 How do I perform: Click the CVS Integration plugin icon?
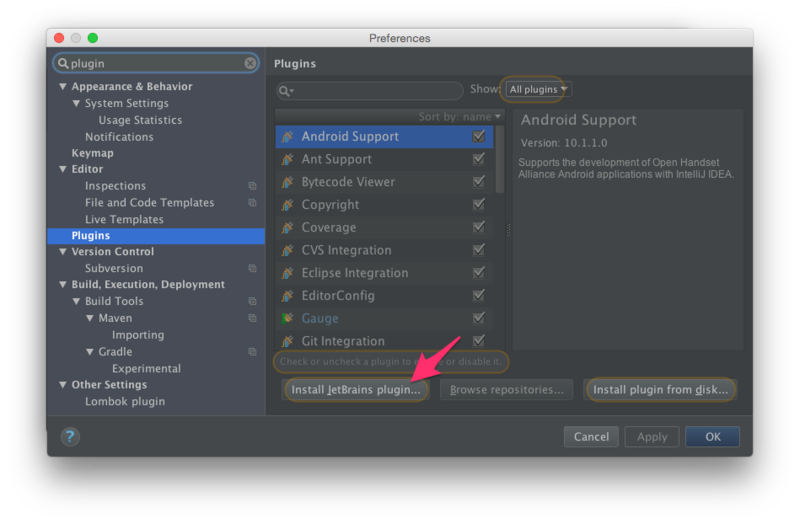287,250
